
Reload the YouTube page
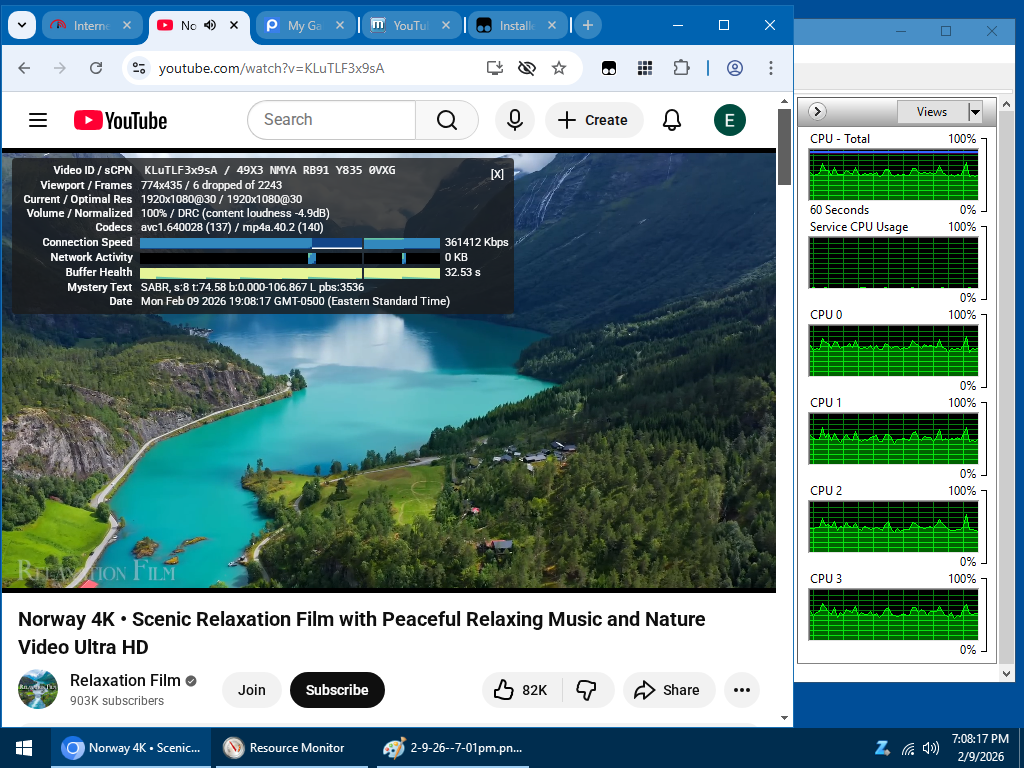pyautogui.click(x=96, y=68)
